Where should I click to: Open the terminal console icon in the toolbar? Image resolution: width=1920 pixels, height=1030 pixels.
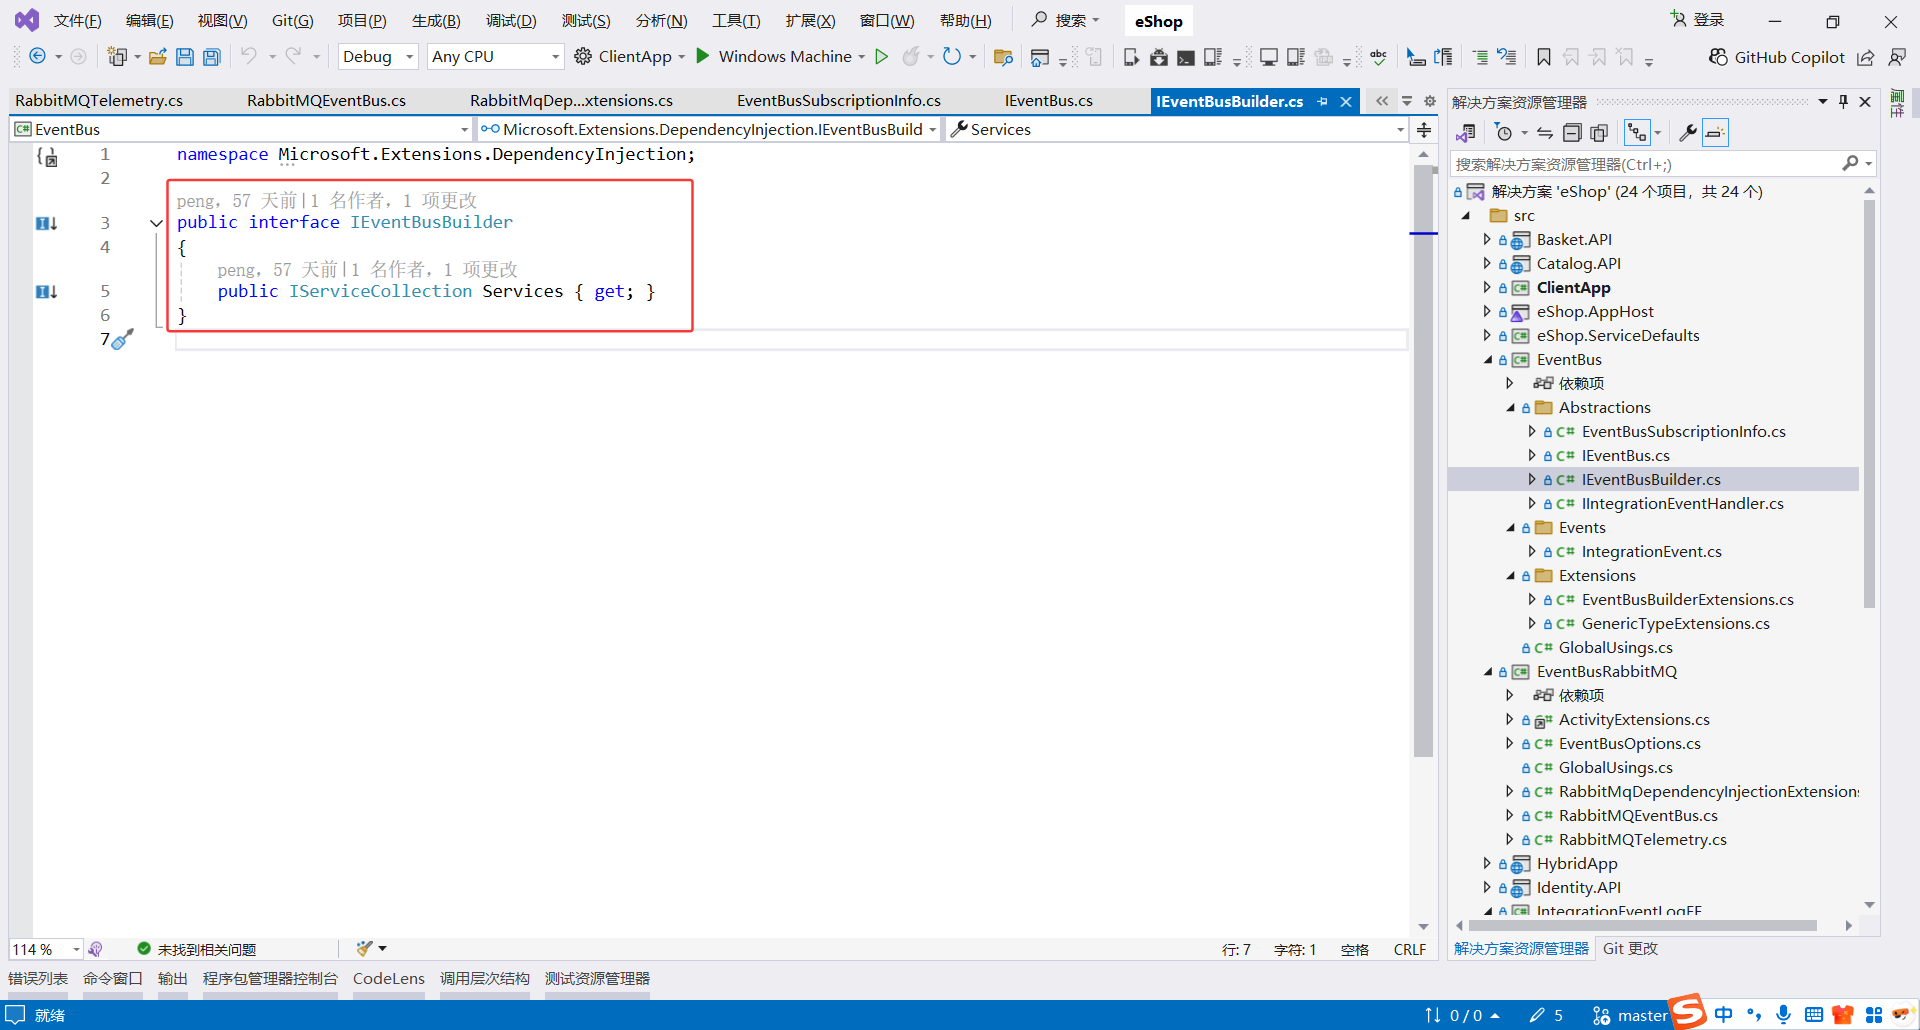[x=1185, y=57]
